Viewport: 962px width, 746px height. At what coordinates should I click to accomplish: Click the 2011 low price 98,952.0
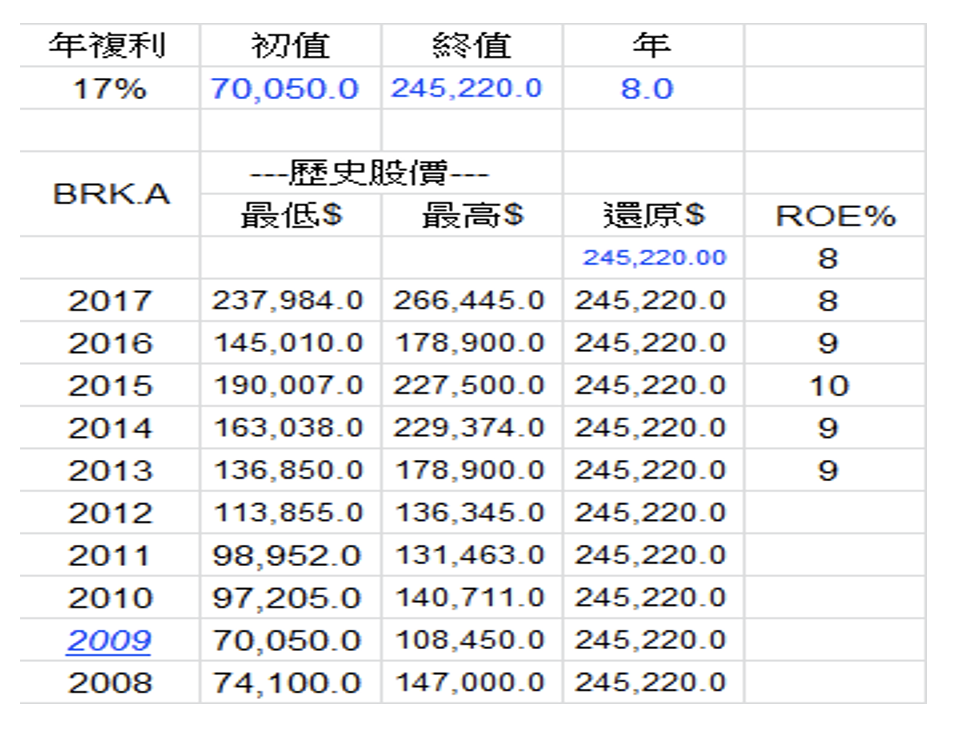[287, 556]
